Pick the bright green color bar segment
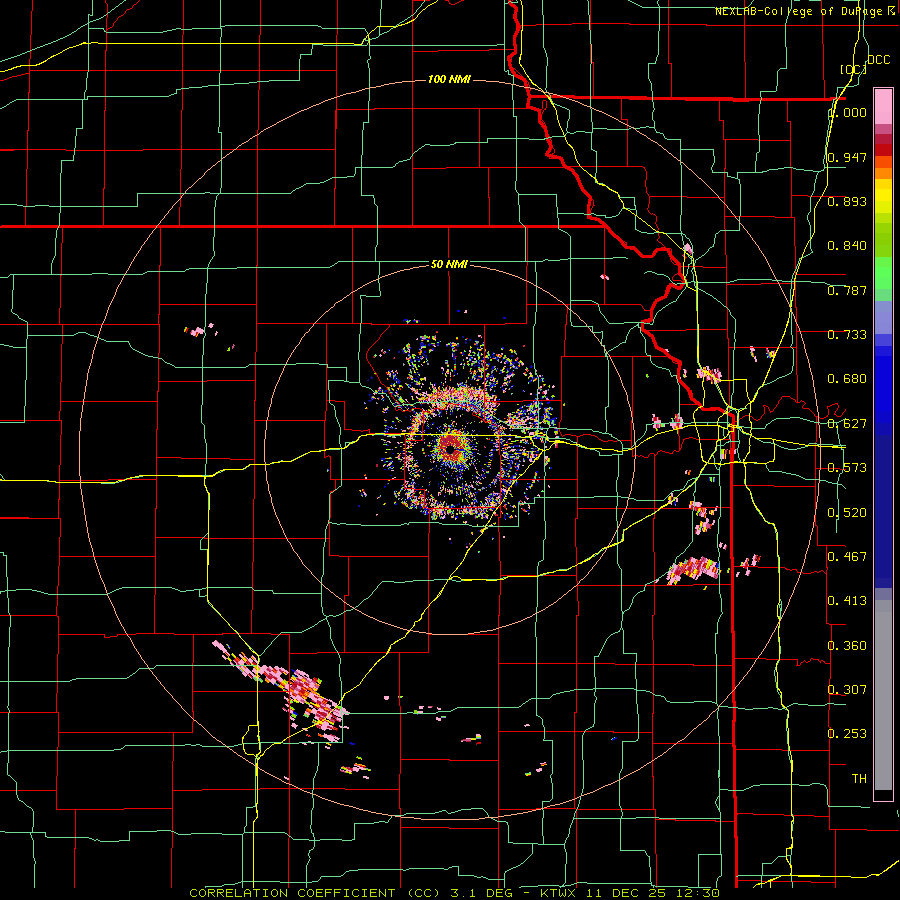 (x=883, y=273)
